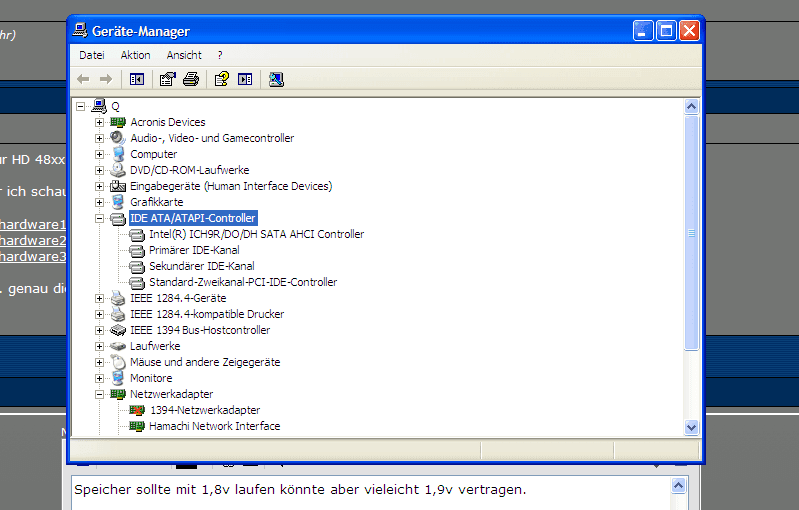Screen dimensions: 799x510
Task: Click the disabled 1394-Netzwerkadapter icon
Action: [x=137, y=410]
